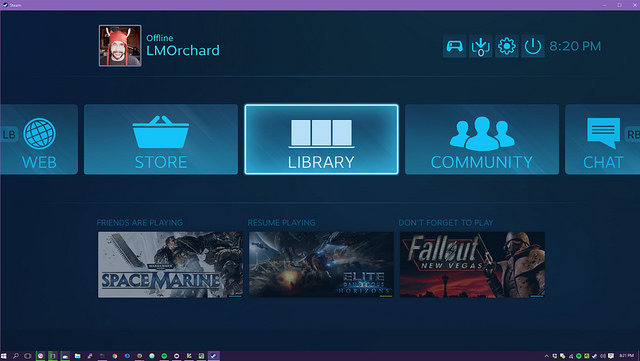Open the STORE basket tile

[x=161, y=139]
